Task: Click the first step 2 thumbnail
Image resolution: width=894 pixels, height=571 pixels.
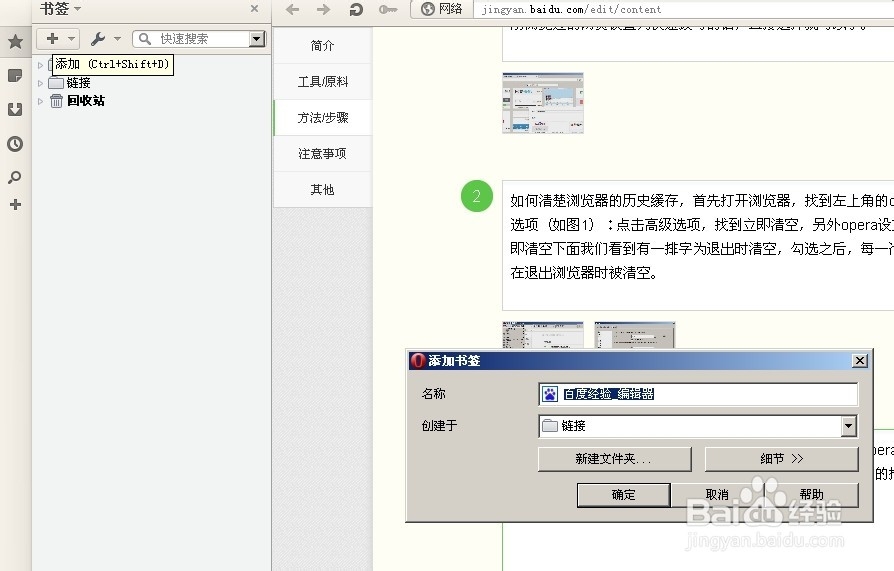Action: pos(543,335)
